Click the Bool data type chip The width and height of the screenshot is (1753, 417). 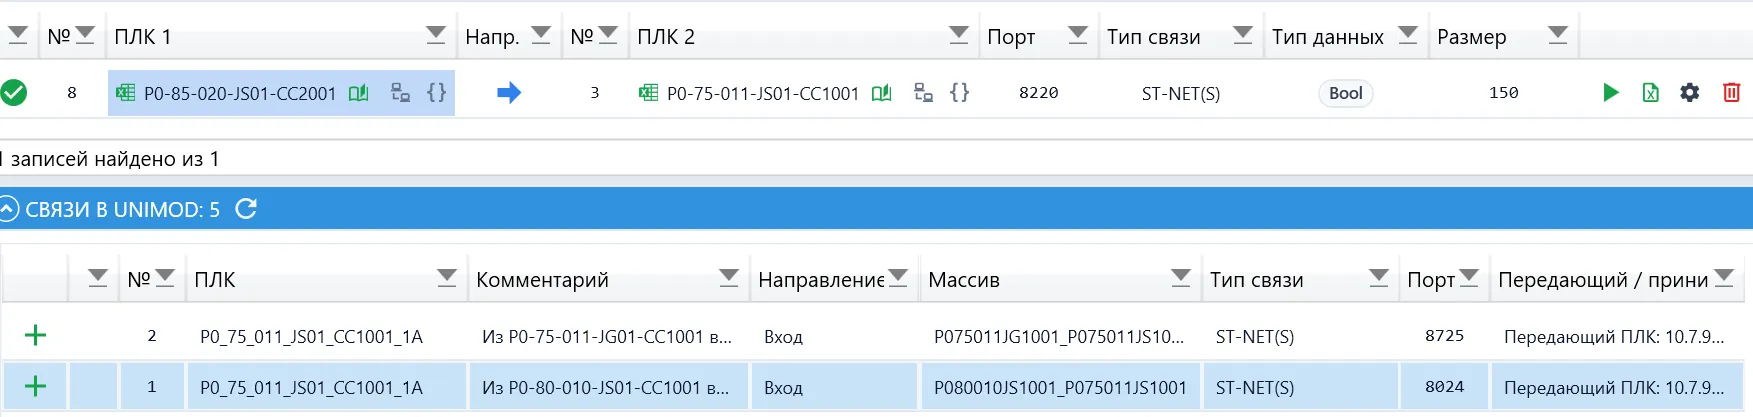coord(1346,93)
